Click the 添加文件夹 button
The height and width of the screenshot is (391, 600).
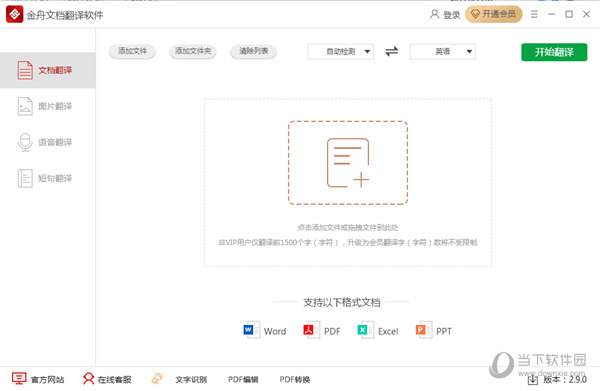(x=193, y=51)
